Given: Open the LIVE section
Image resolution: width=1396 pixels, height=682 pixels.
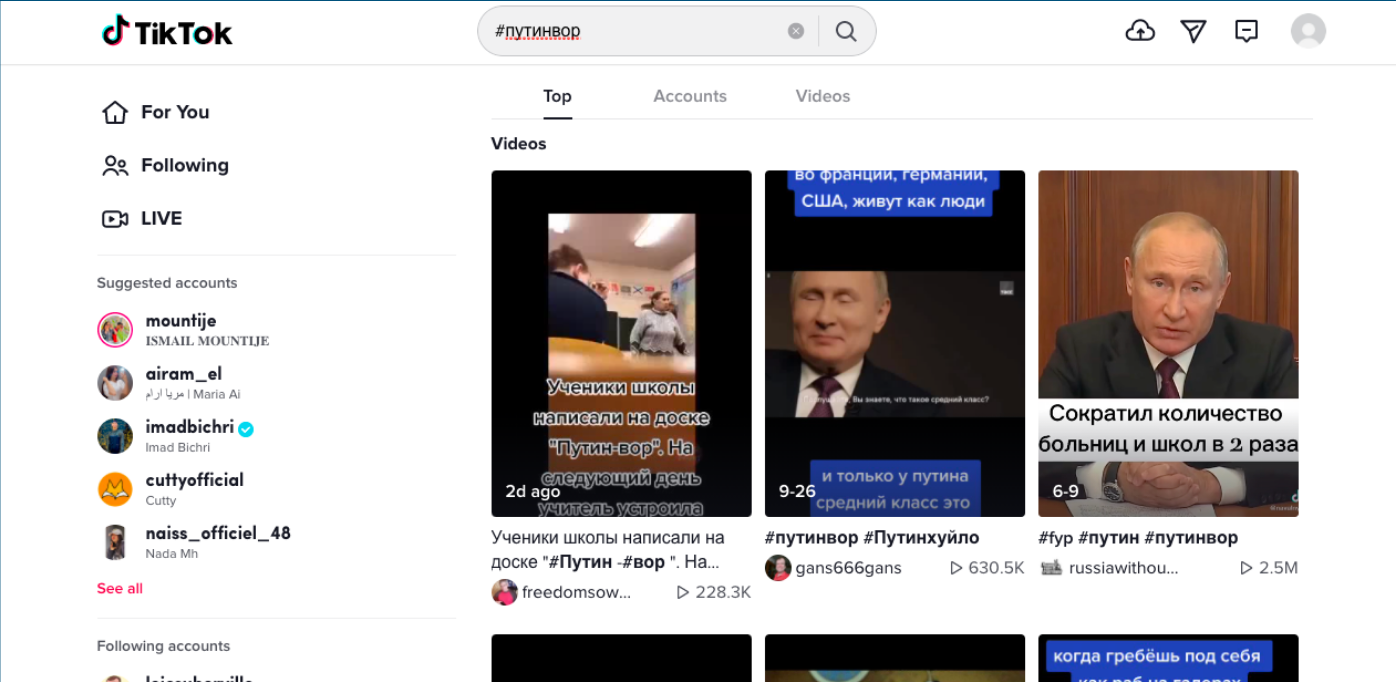Looking at the screenshot, I should [142, 218].
